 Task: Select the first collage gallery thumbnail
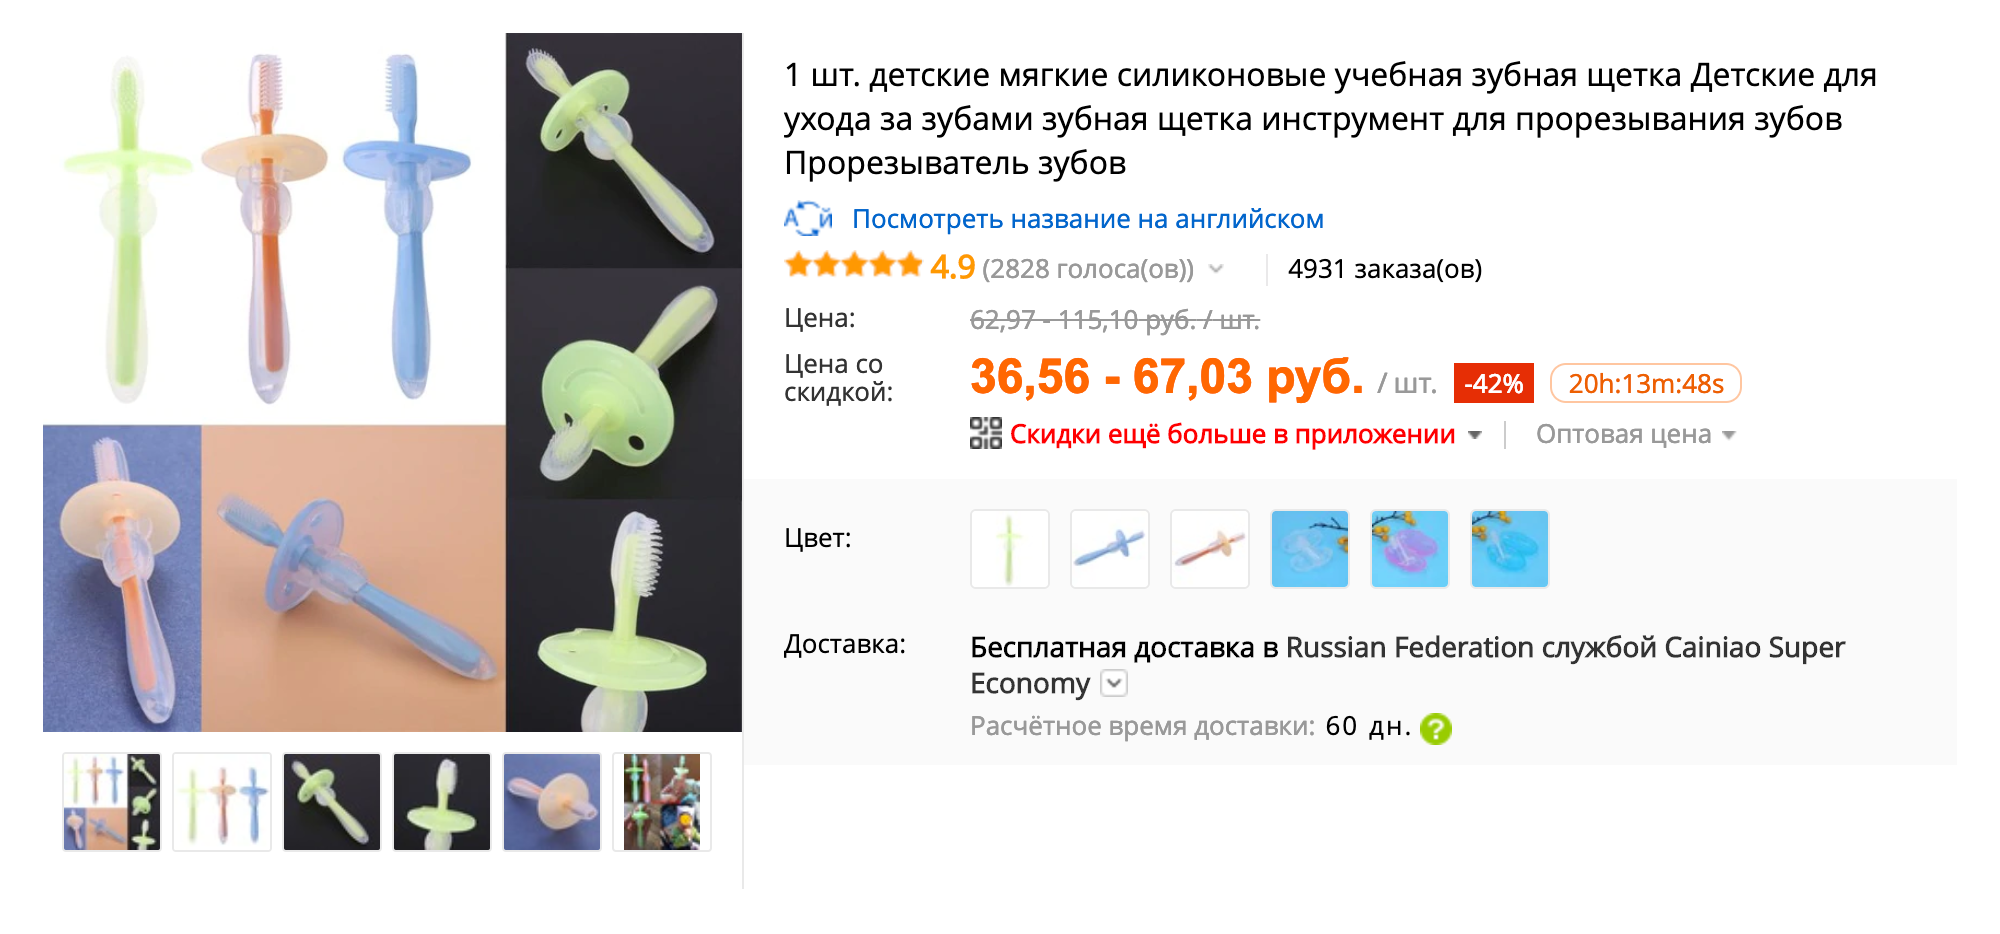coord(112,802)
